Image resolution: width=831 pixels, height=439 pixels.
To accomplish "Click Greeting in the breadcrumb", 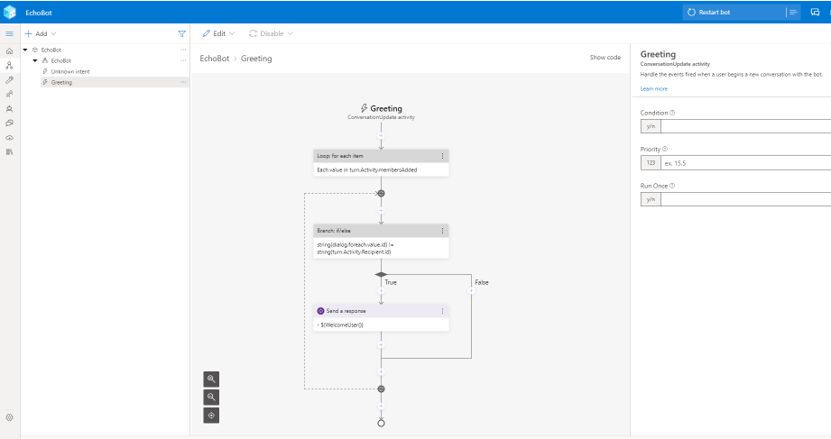I will (x=257, y=58).
